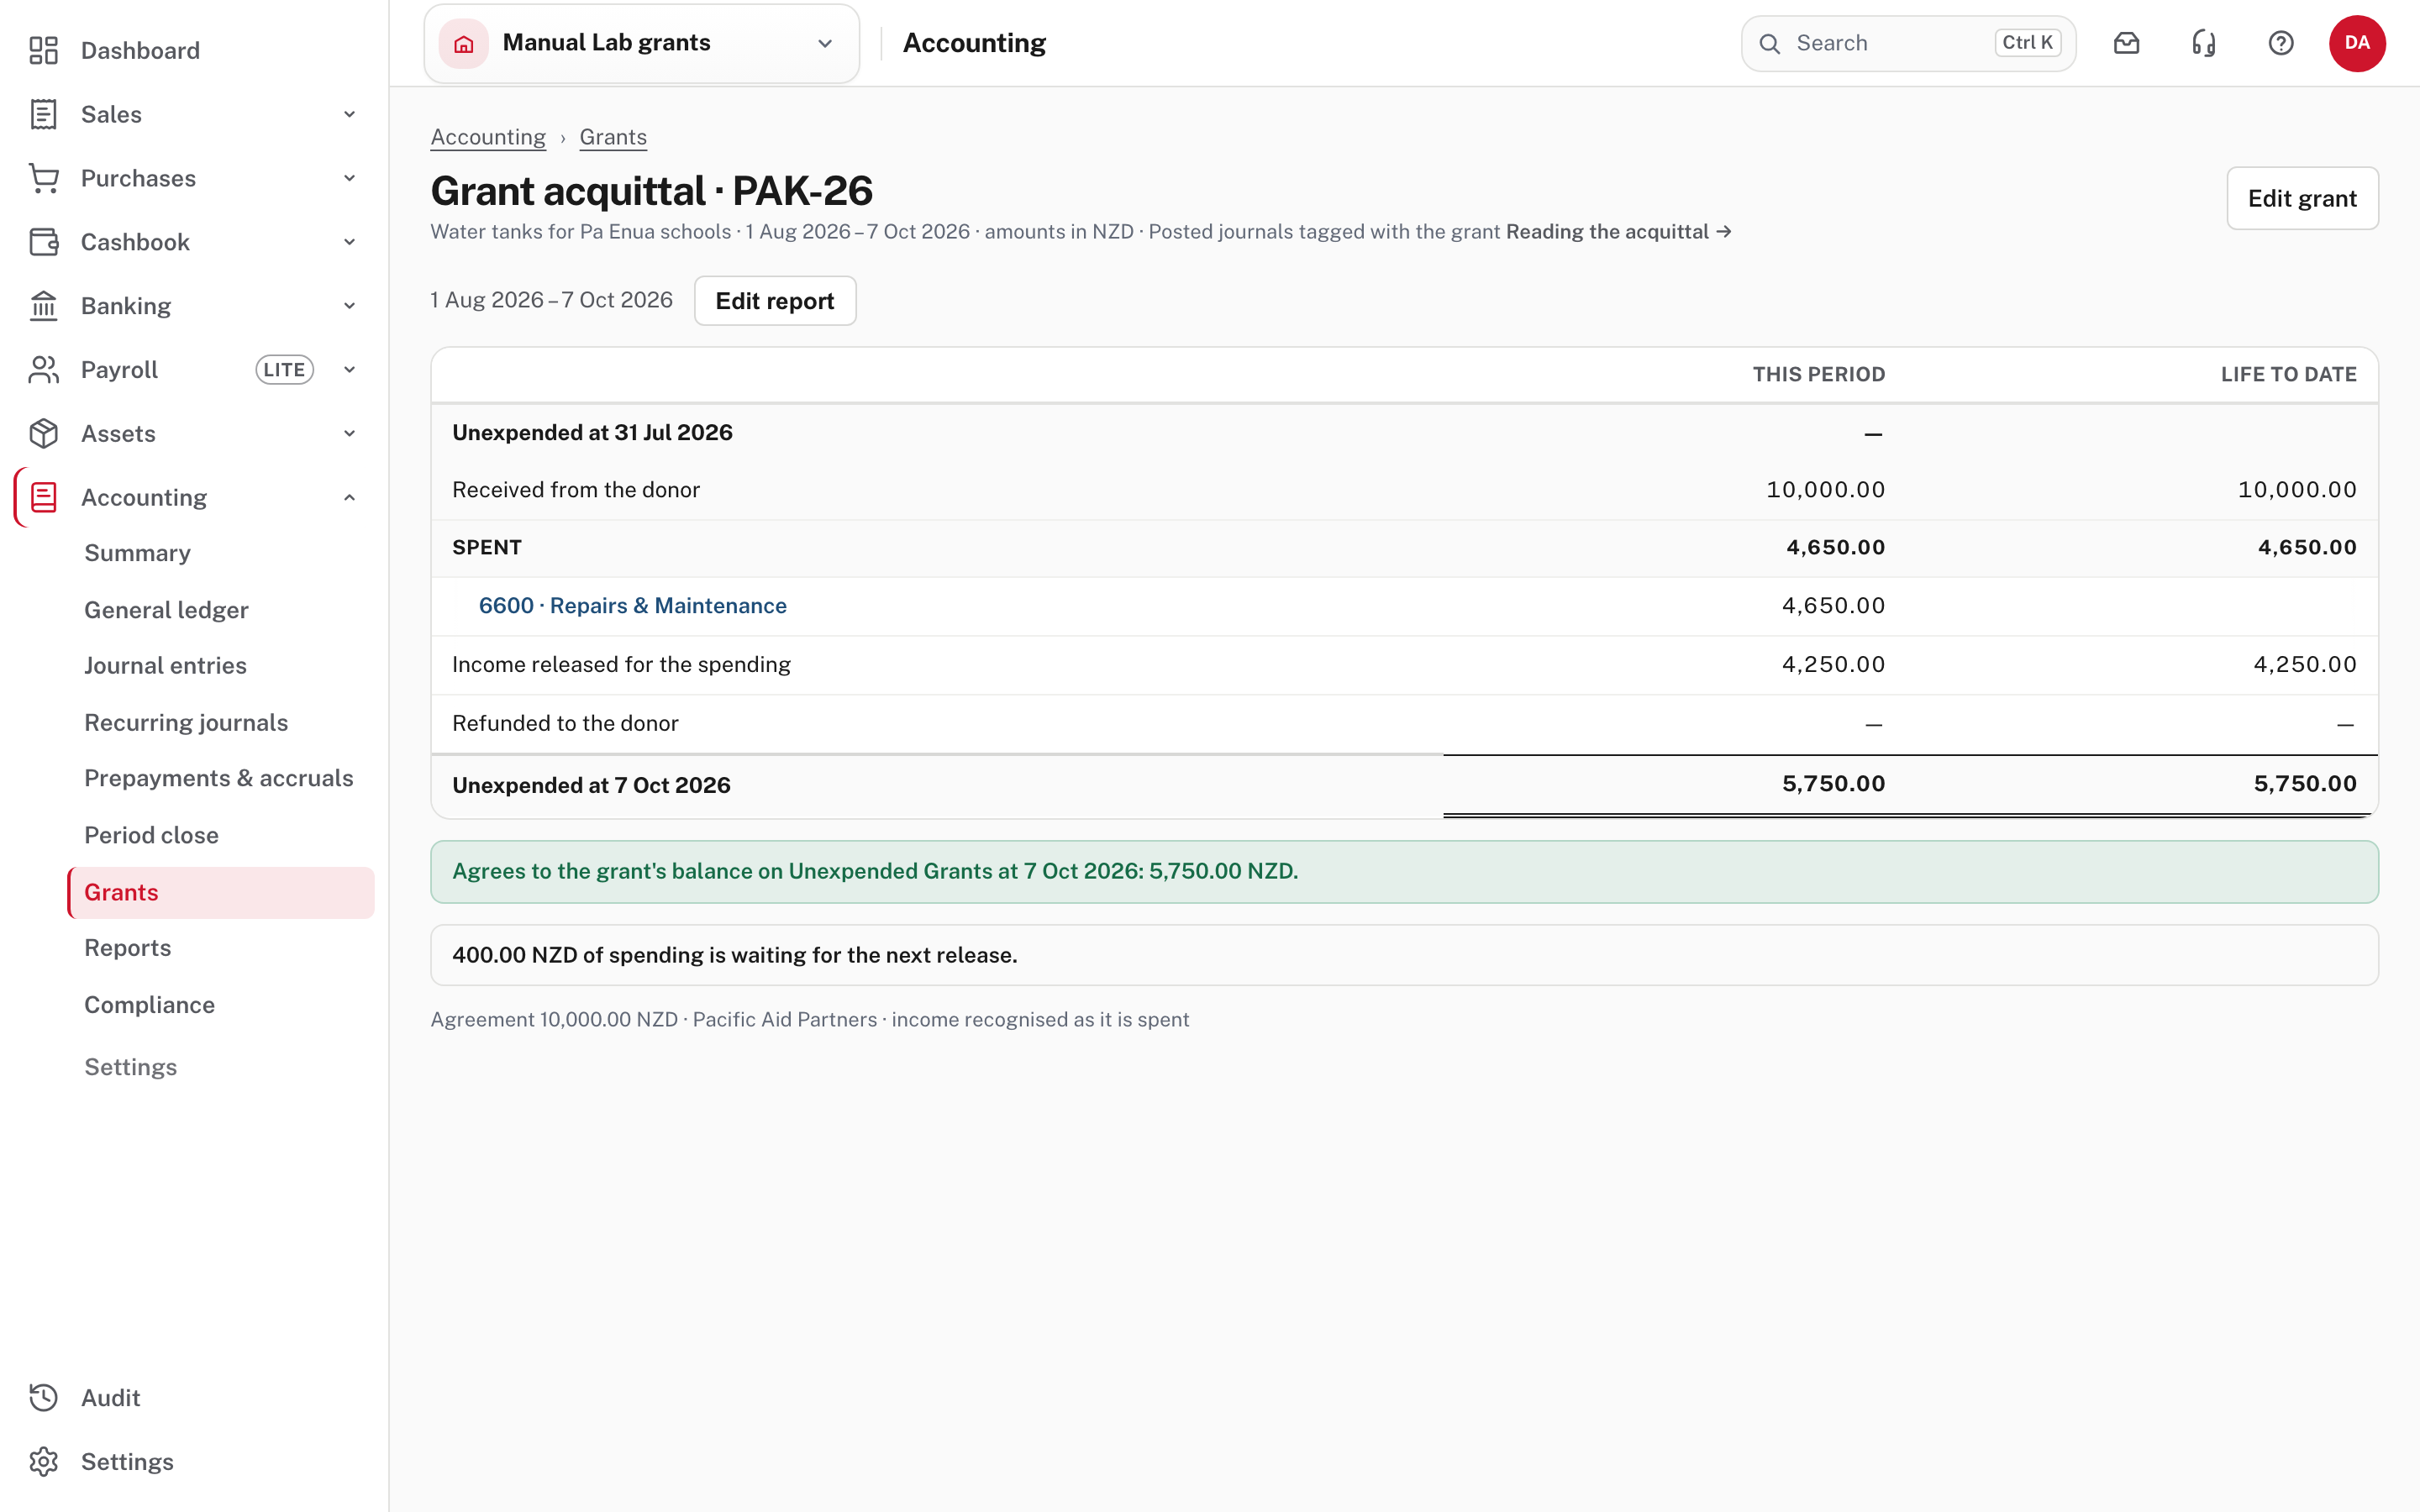Collapse the Accounting menu chevron
2420x1512 pixels.
click(349, 498)
